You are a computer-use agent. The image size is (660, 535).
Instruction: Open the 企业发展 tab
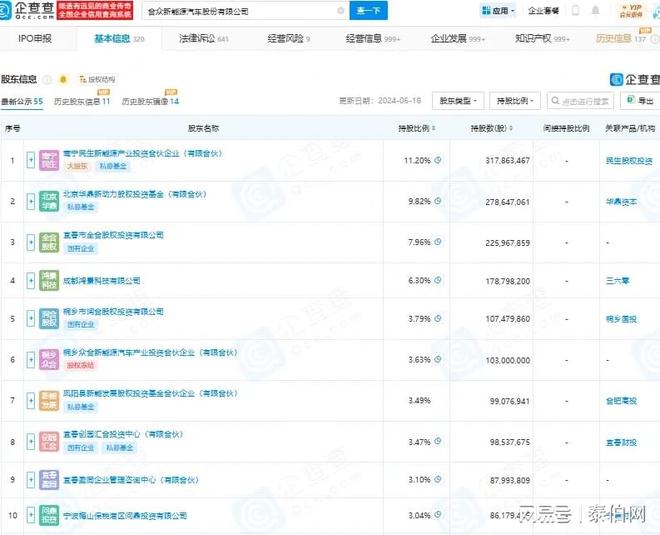tap(458, 39)
